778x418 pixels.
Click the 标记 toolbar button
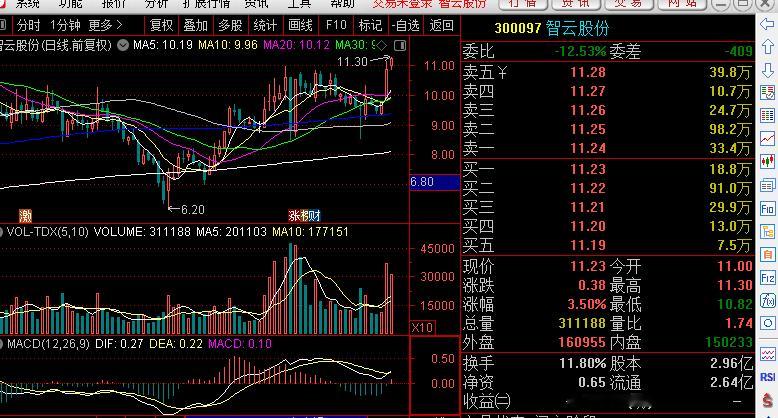[x=370, y=25]
